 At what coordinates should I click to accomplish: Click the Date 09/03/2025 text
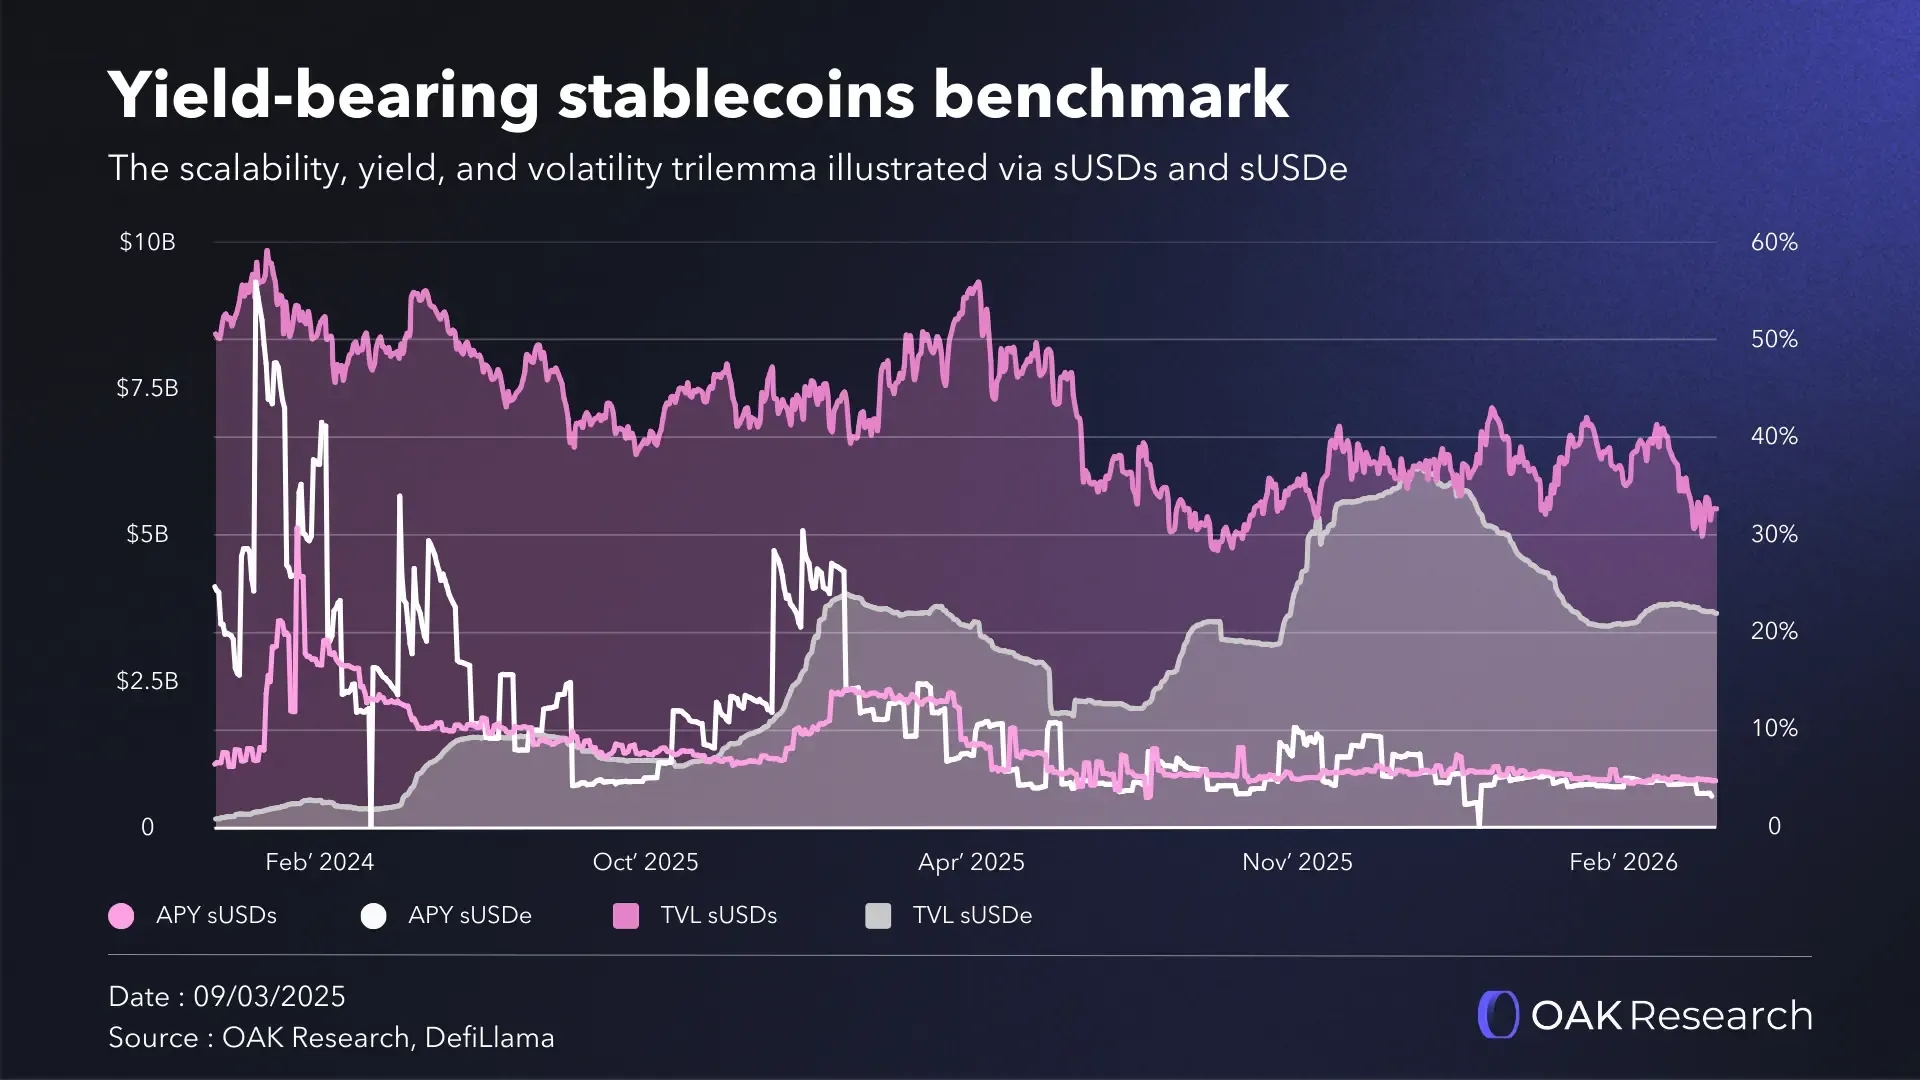227,997
